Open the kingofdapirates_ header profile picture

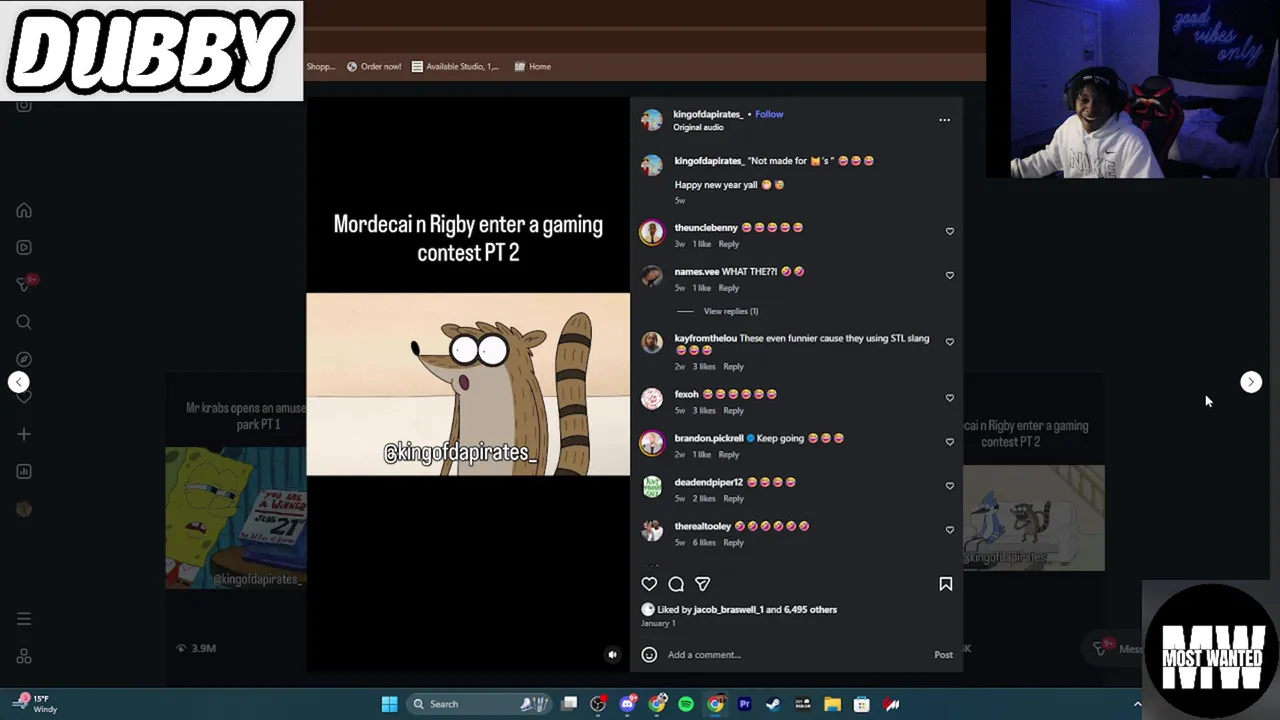652,120
